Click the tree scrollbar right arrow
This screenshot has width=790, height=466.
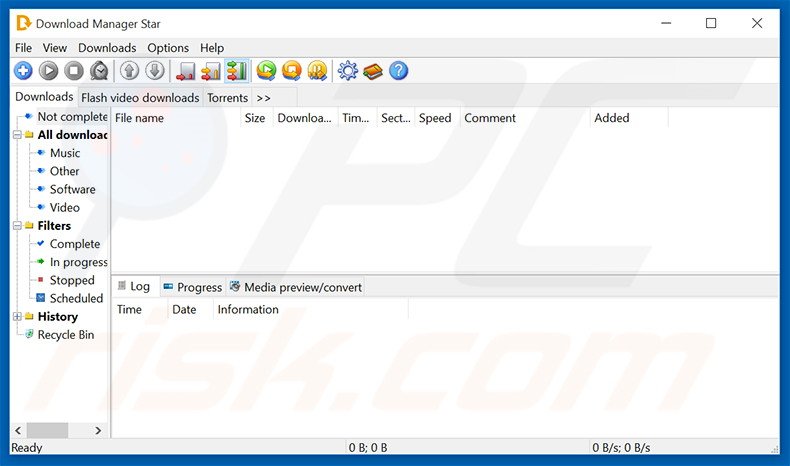[x=98, y=430]
